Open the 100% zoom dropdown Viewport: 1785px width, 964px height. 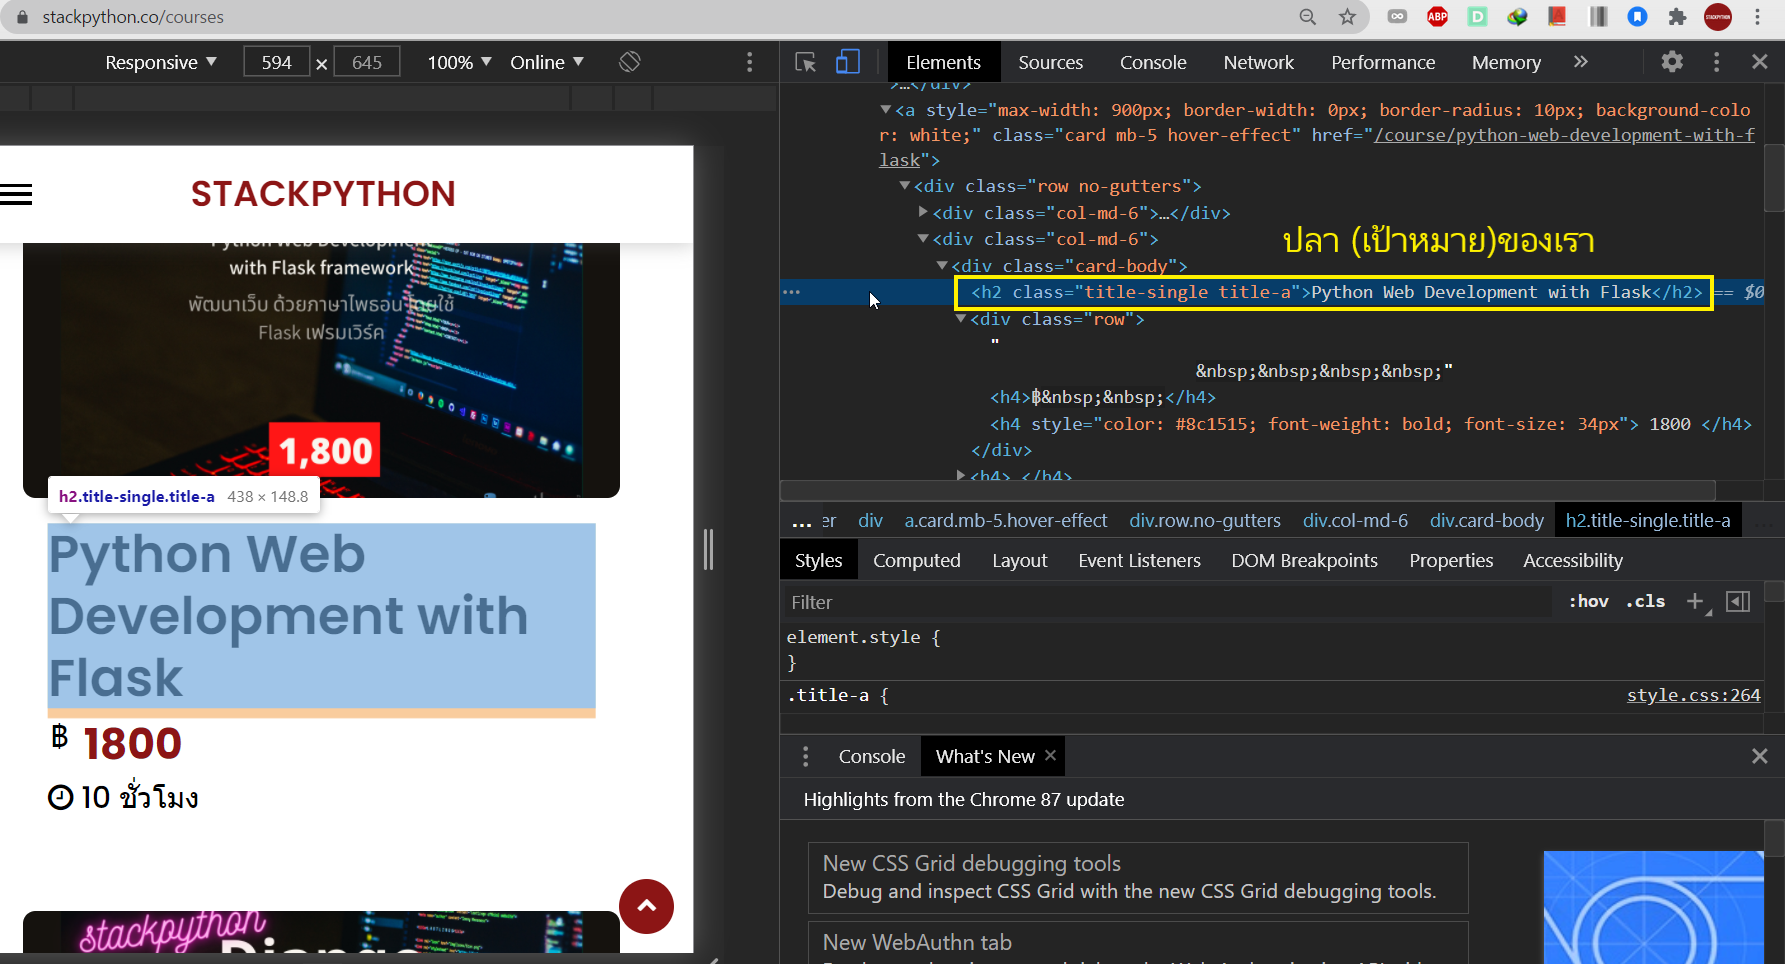click(x=459, y=62)
